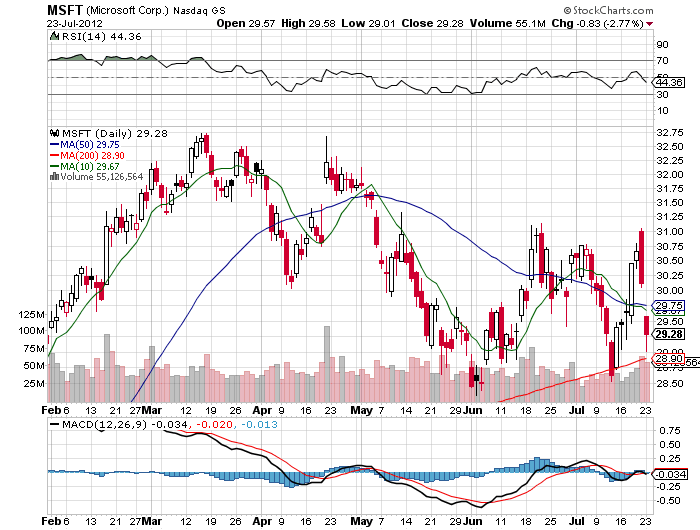
Task: Click the 125M label on the volume axis
Action: click(31, 314)
